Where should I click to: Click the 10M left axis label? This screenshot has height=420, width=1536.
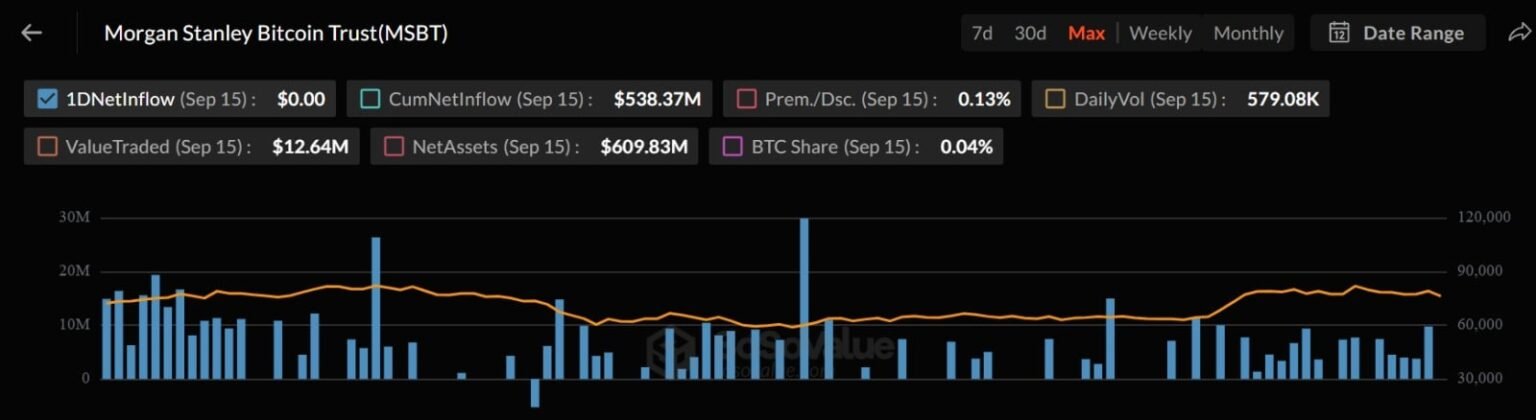pyautogui.click(x=75, y=325)
